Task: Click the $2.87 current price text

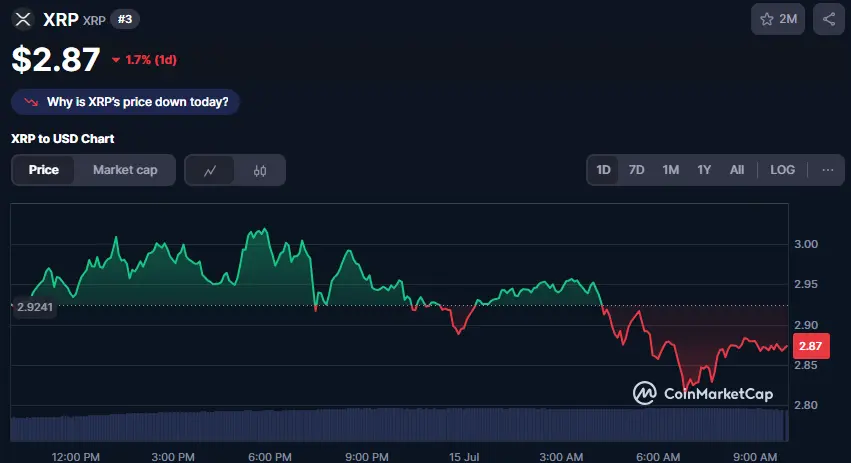Action: [56, 59]
